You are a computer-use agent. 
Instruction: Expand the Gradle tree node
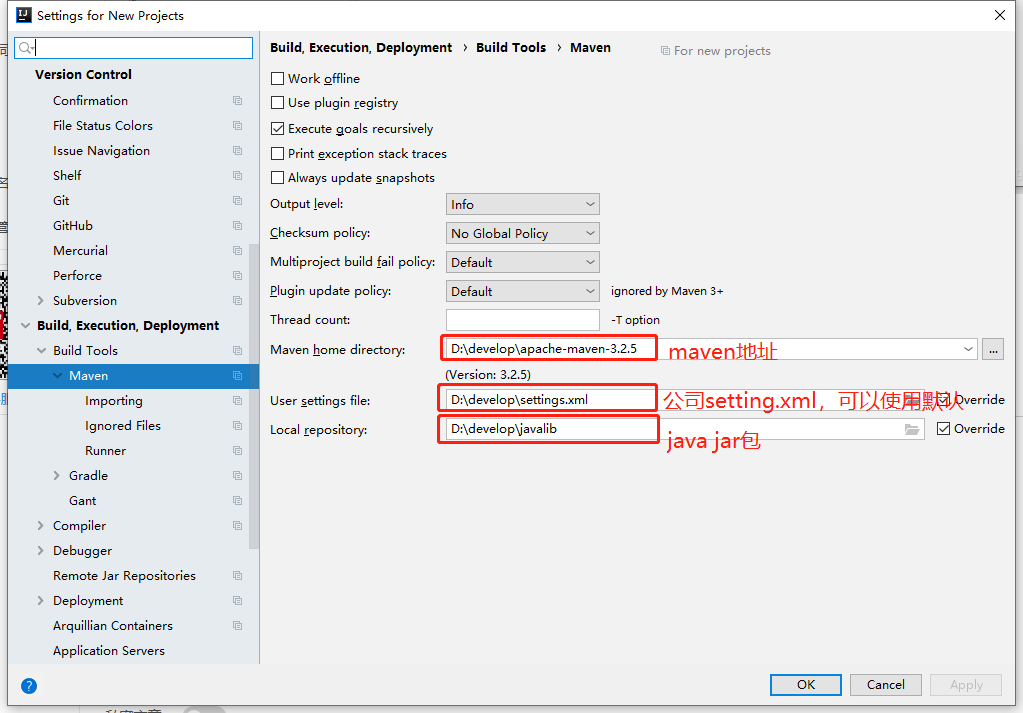pos(57,476)
